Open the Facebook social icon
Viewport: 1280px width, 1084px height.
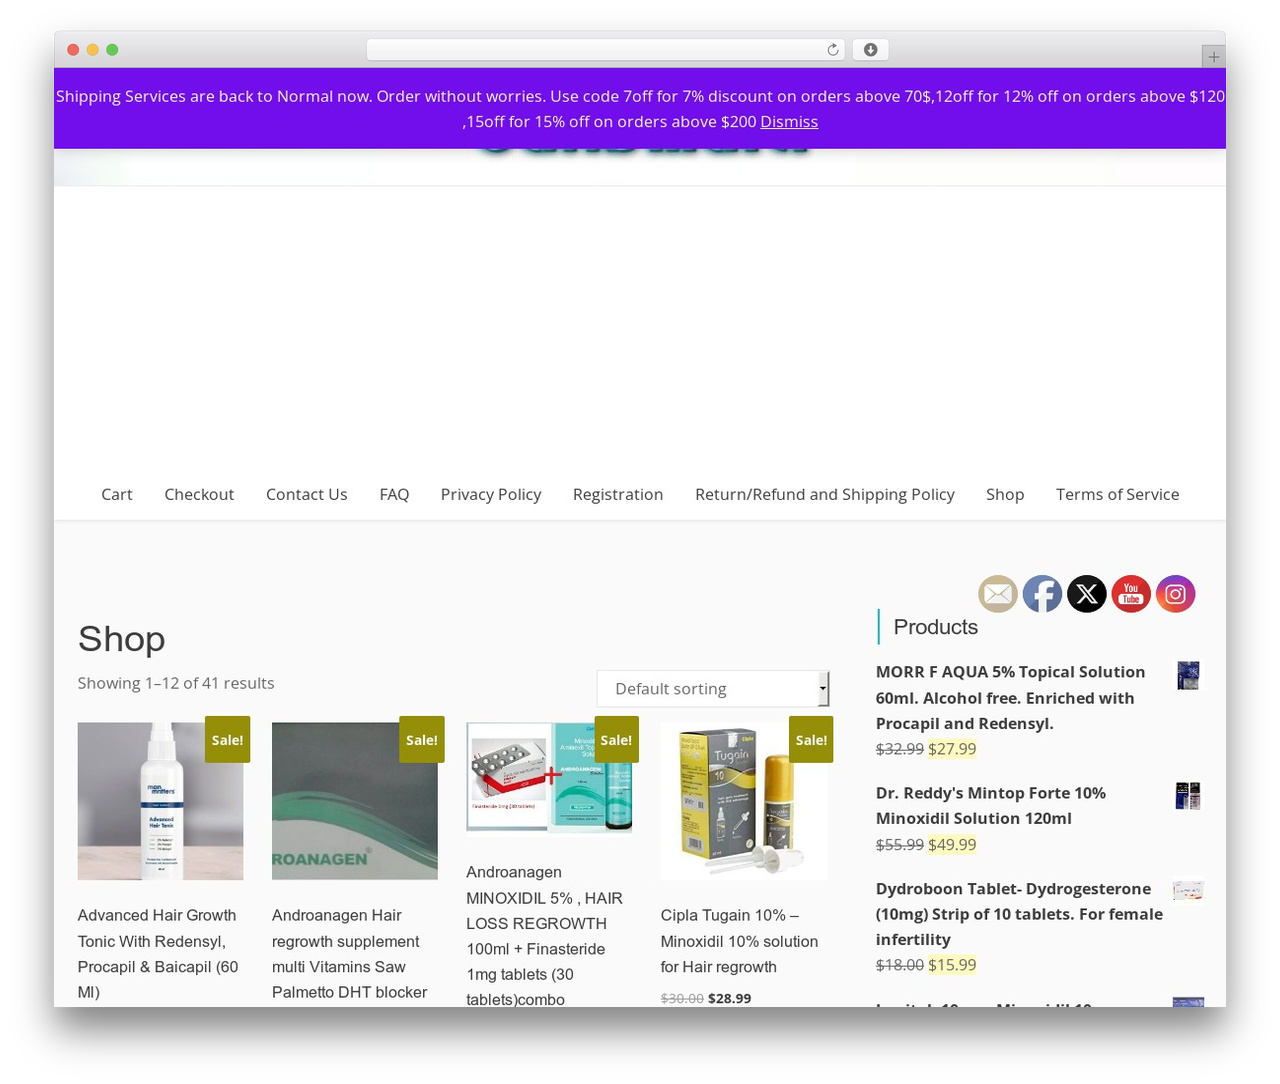[x=1042, y=594]
